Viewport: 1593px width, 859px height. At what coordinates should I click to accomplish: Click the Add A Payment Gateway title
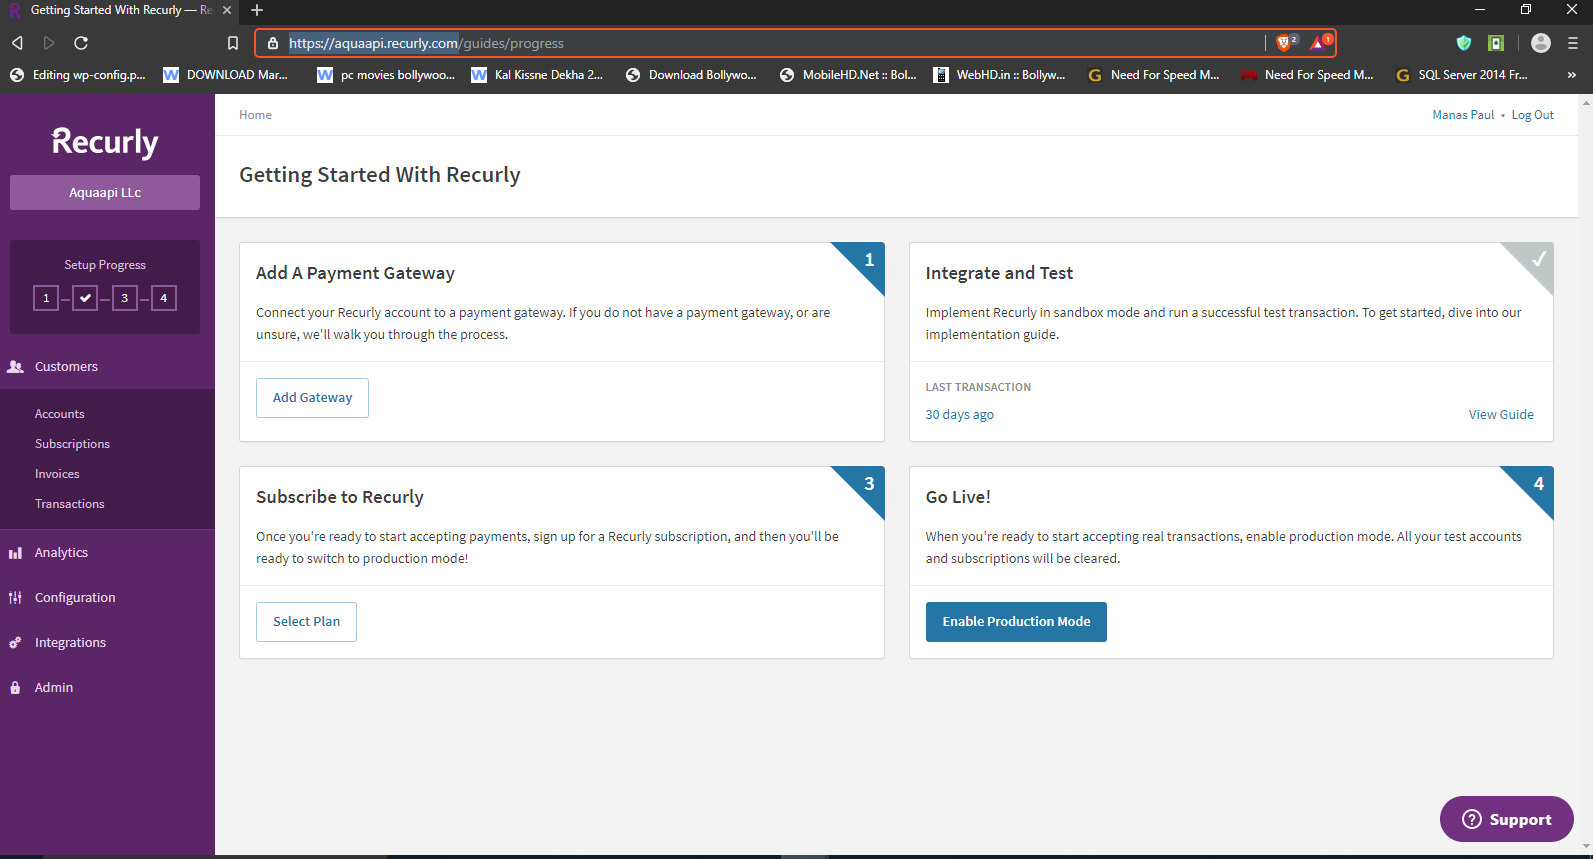point(355,273)
